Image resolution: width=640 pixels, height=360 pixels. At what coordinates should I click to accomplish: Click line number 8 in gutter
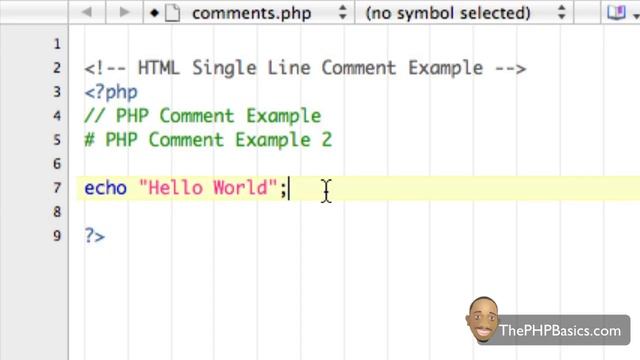57,212
